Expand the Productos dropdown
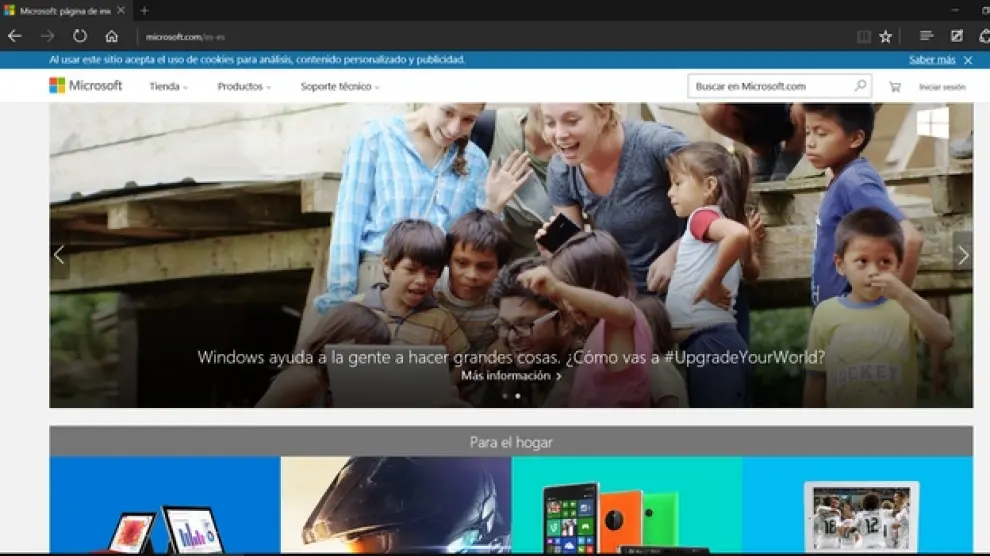990x556 pixels. tap(244, 87)
